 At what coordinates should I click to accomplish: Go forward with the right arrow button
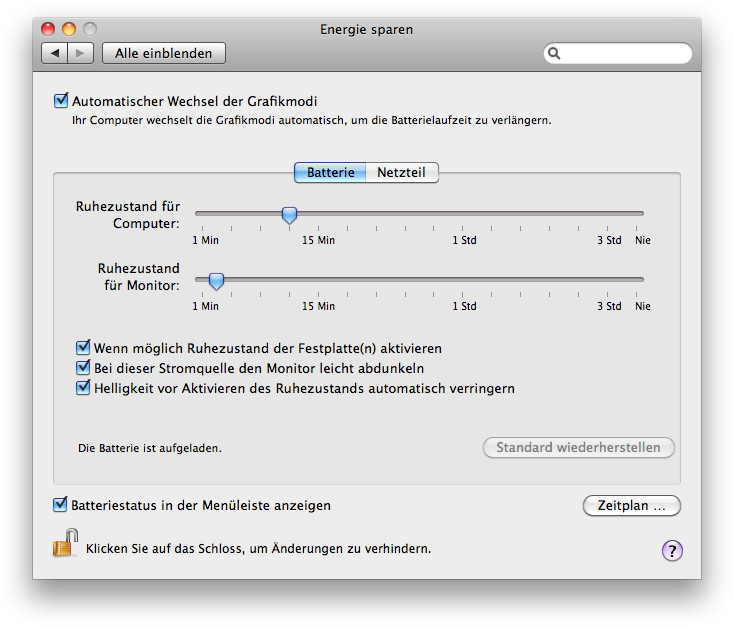81,53
